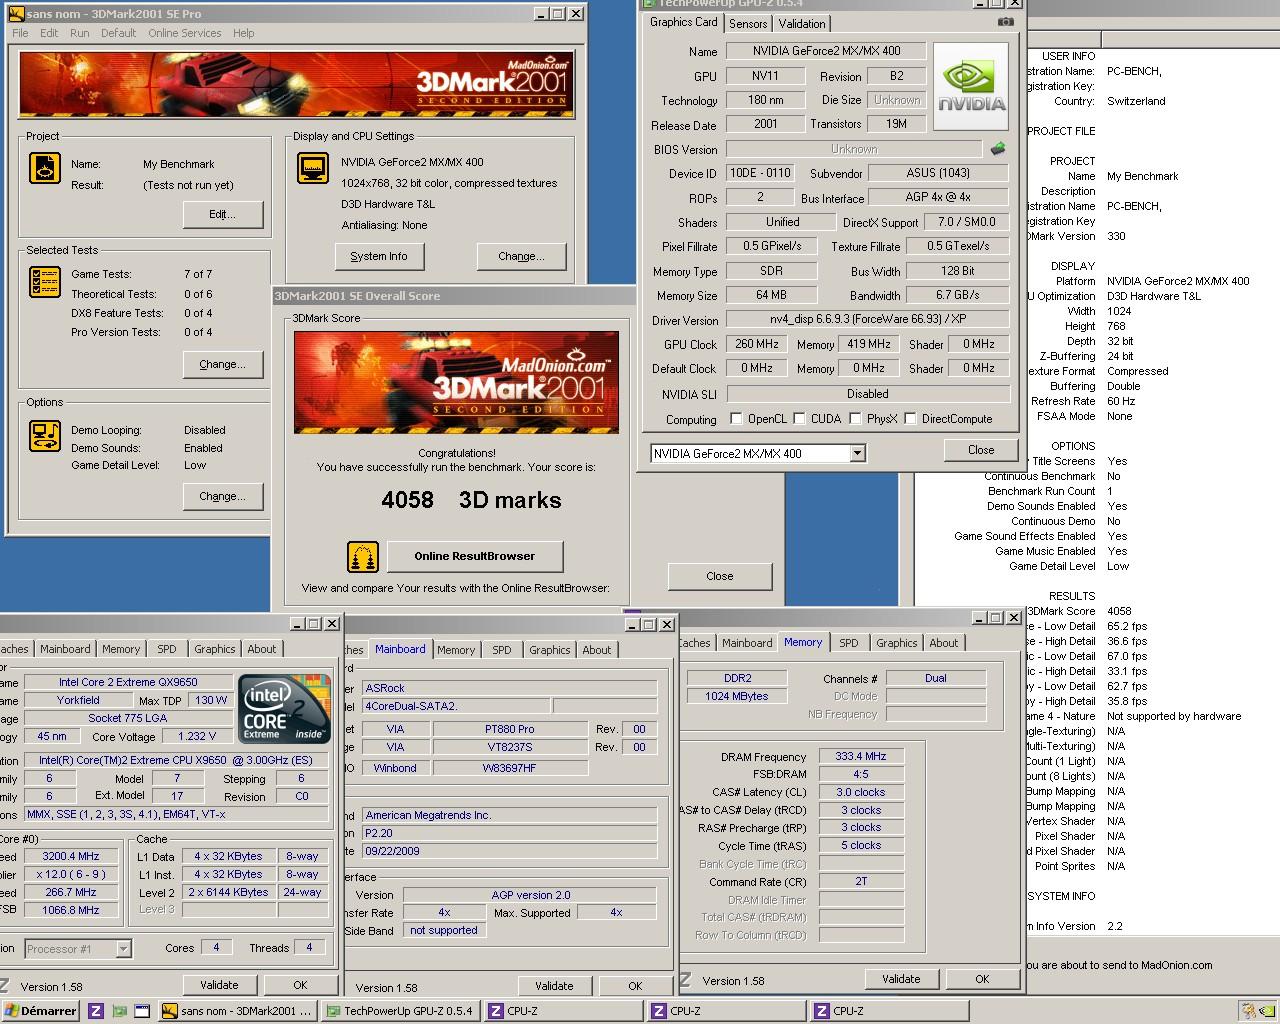Enable the CUDA checkbox

point(799,419)
